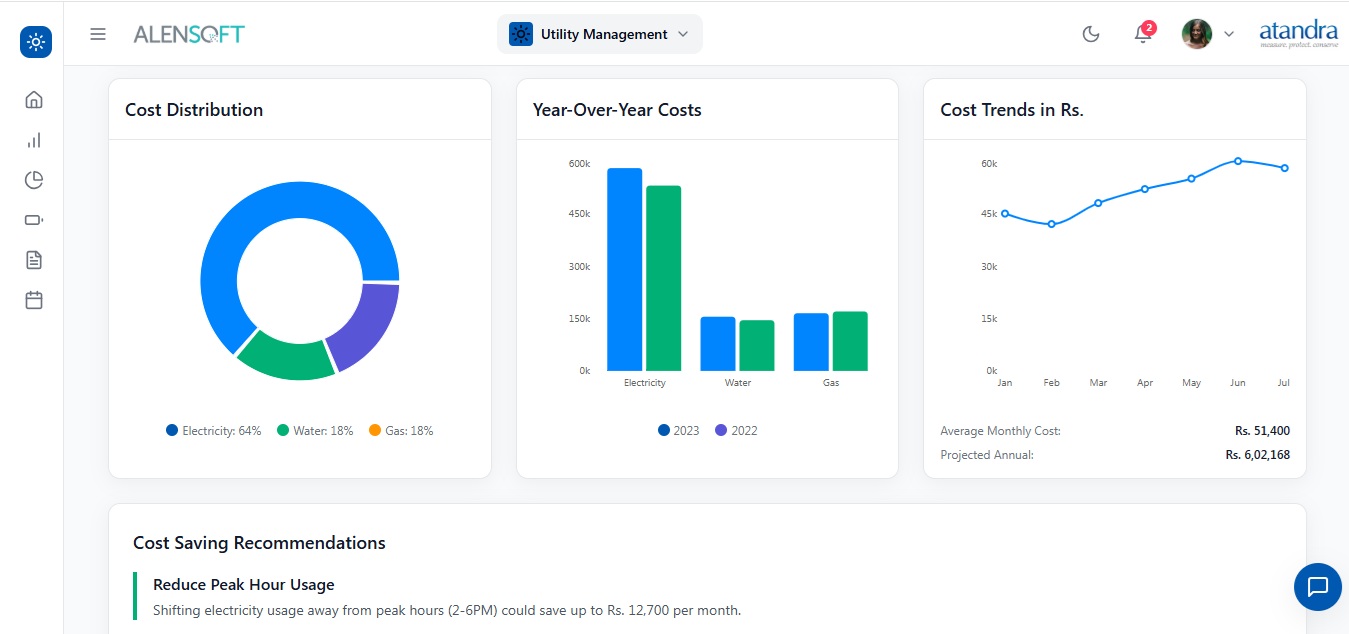The height and width of the screenshot is (634, 1349).
Task: Toggle Water legend in Cost Distribution
Action: [x=315, y=431]
